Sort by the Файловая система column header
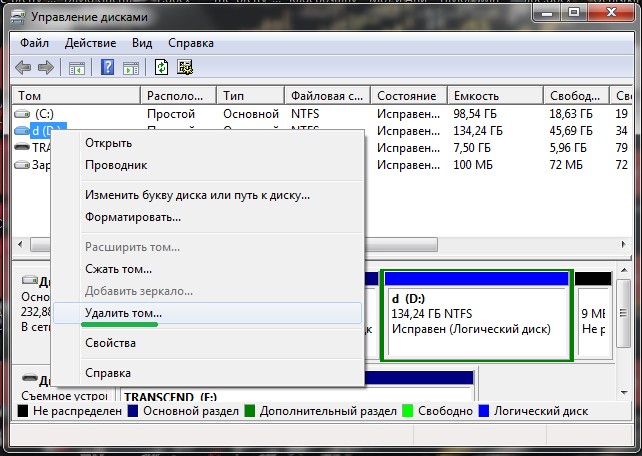Screen dimensions: 642x456 328,95
